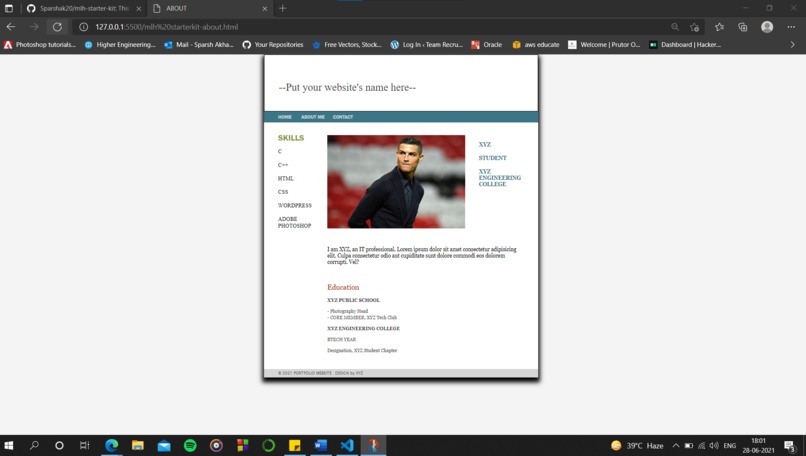806x456 pixels.
Task: Open the Oracle bookmark
Action: [487, 45]
